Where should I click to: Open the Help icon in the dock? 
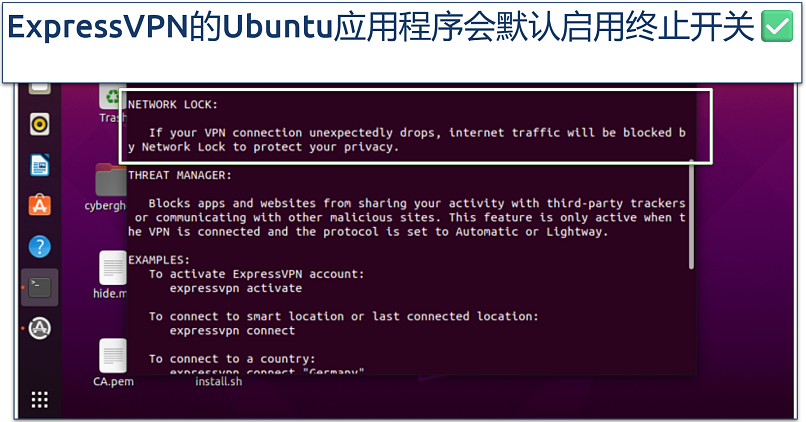pos(39,246)
